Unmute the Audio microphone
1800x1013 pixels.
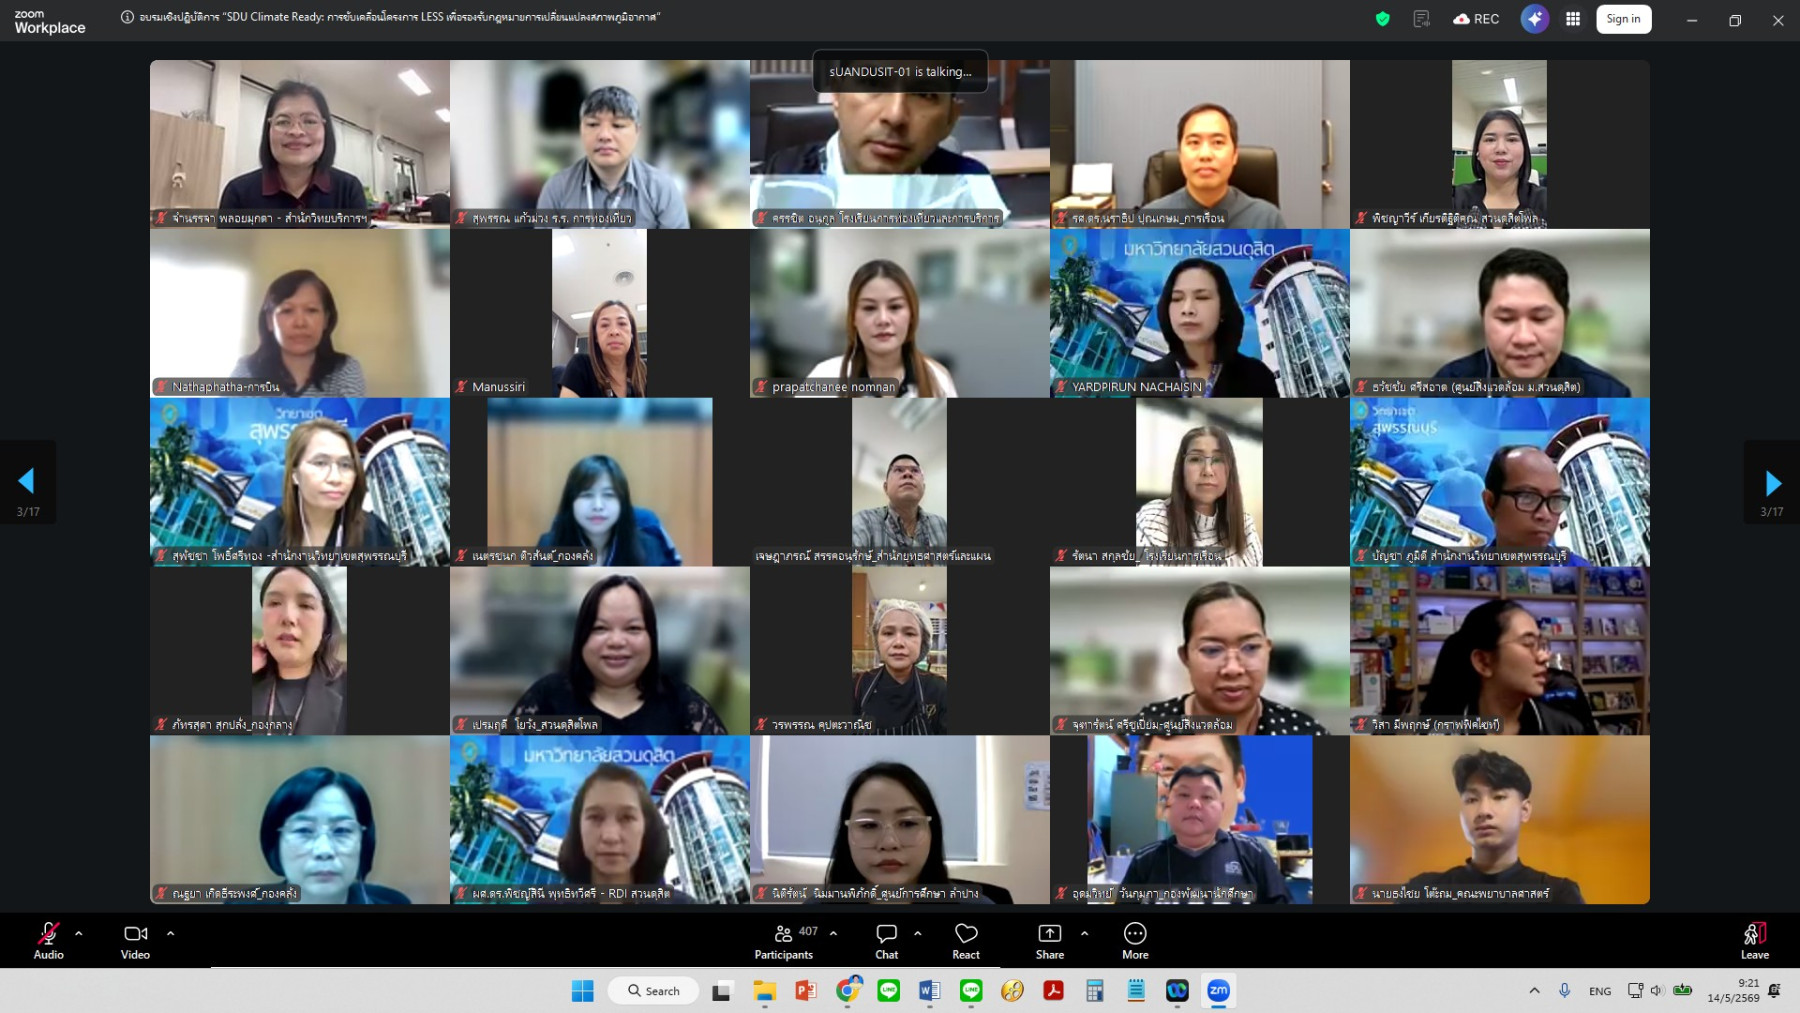(x=48, y=941)
